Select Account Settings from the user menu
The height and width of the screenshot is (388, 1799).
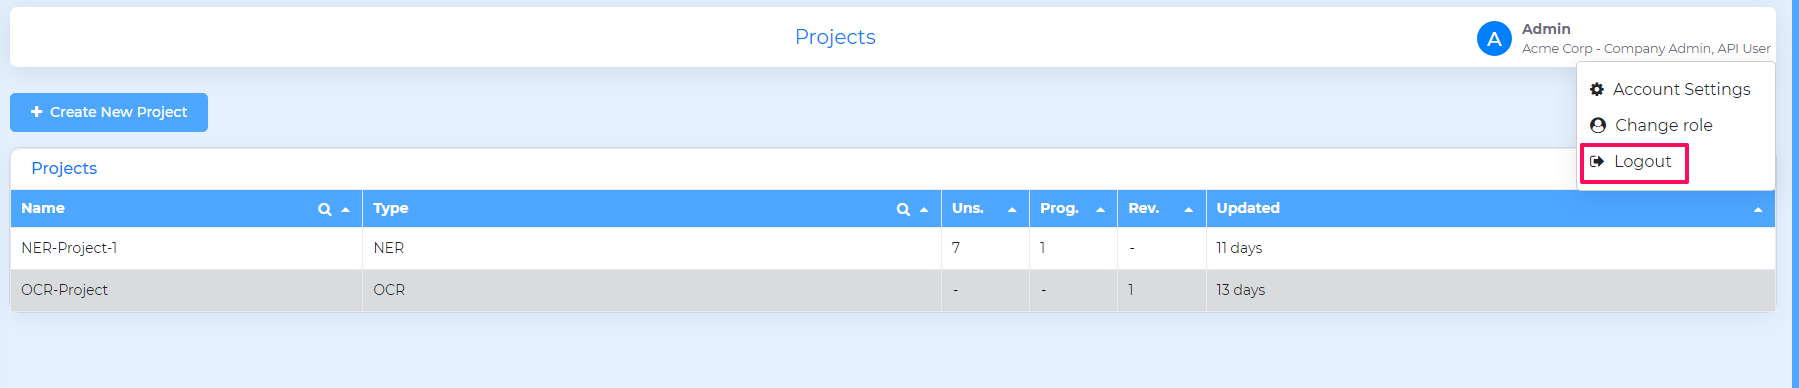(x=1681, y=89)
